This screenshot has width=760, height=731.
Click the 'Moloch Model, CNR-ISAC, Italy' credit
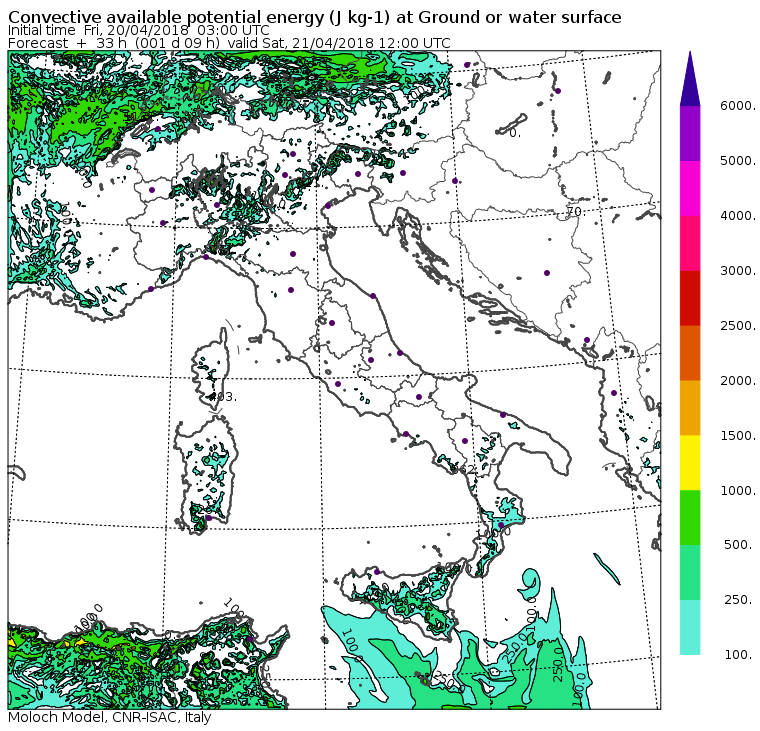tap(110, 717)
